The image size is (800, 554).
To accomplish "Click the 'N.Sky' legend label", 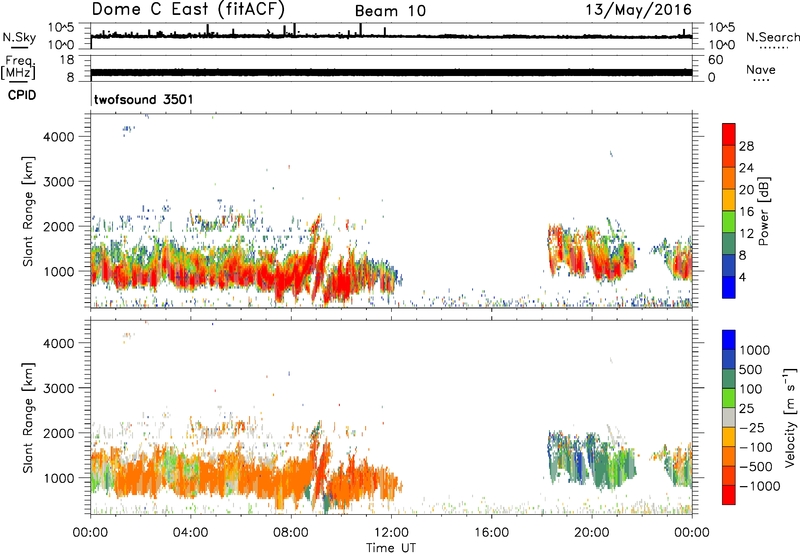I will [19, 37].
